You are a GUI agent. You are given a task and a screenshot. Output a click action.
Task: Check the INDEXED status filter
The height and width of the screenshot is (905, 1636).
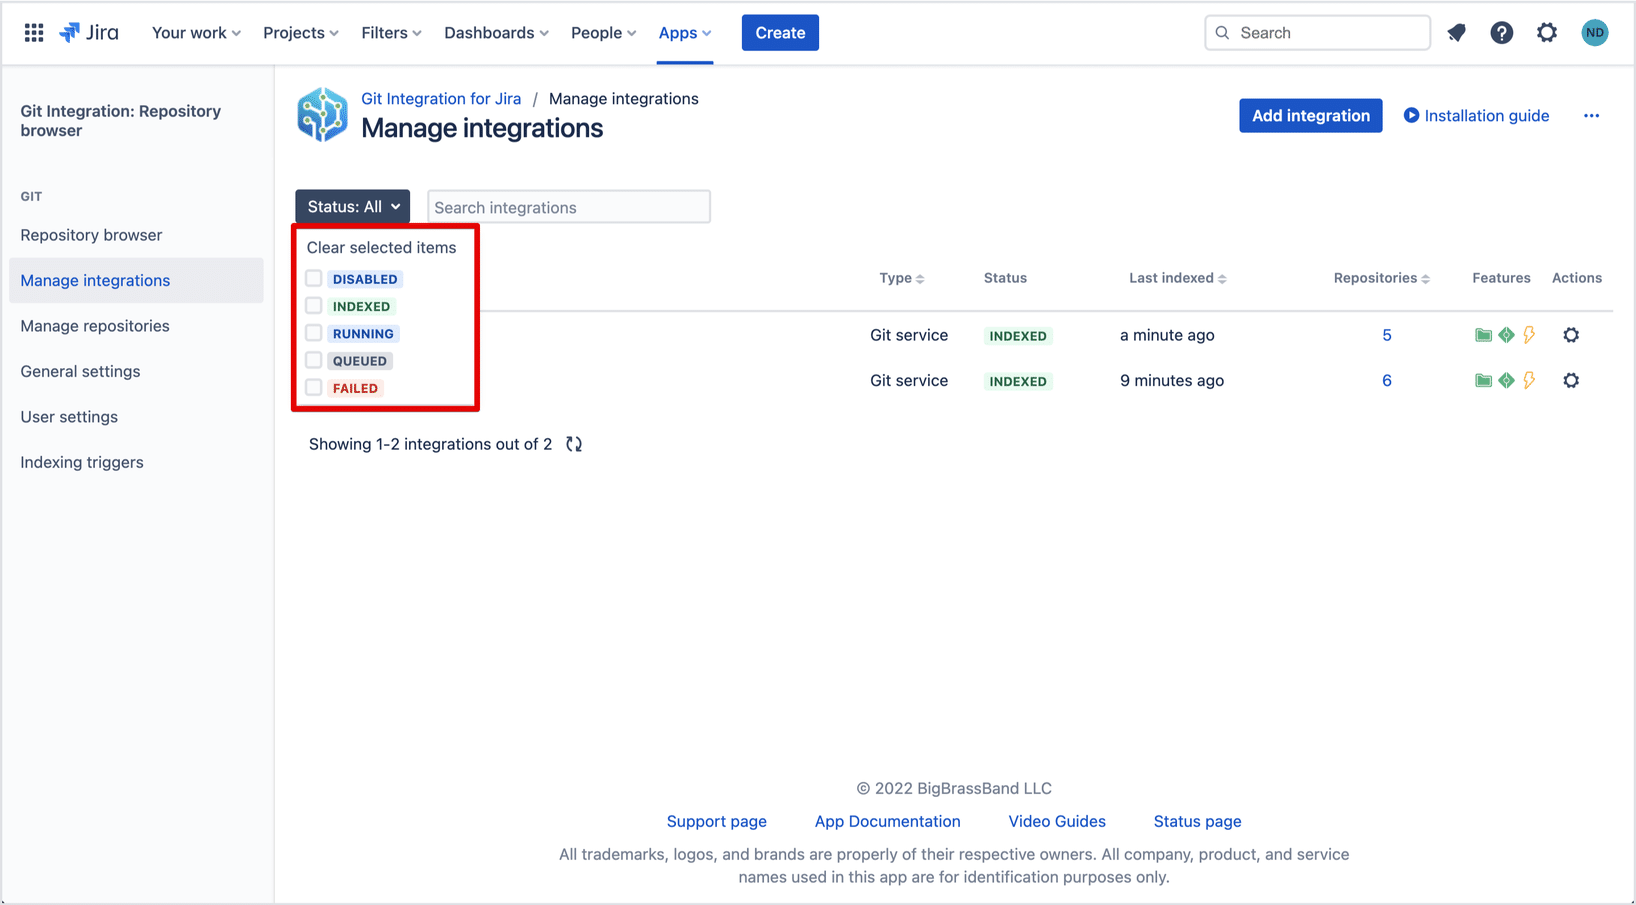click(314, 306)
